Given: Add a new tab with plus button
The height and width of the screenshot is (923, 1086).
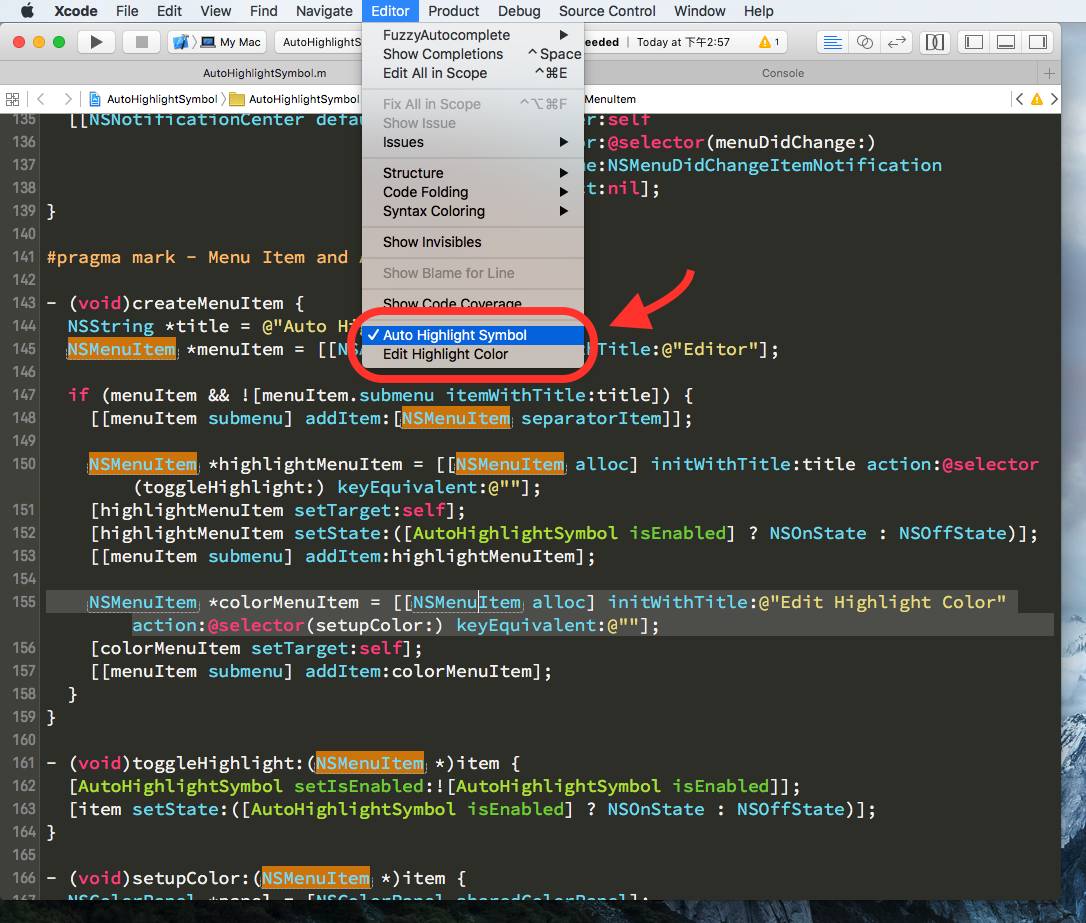Looking at the screenshot, I should point(1048,73).
